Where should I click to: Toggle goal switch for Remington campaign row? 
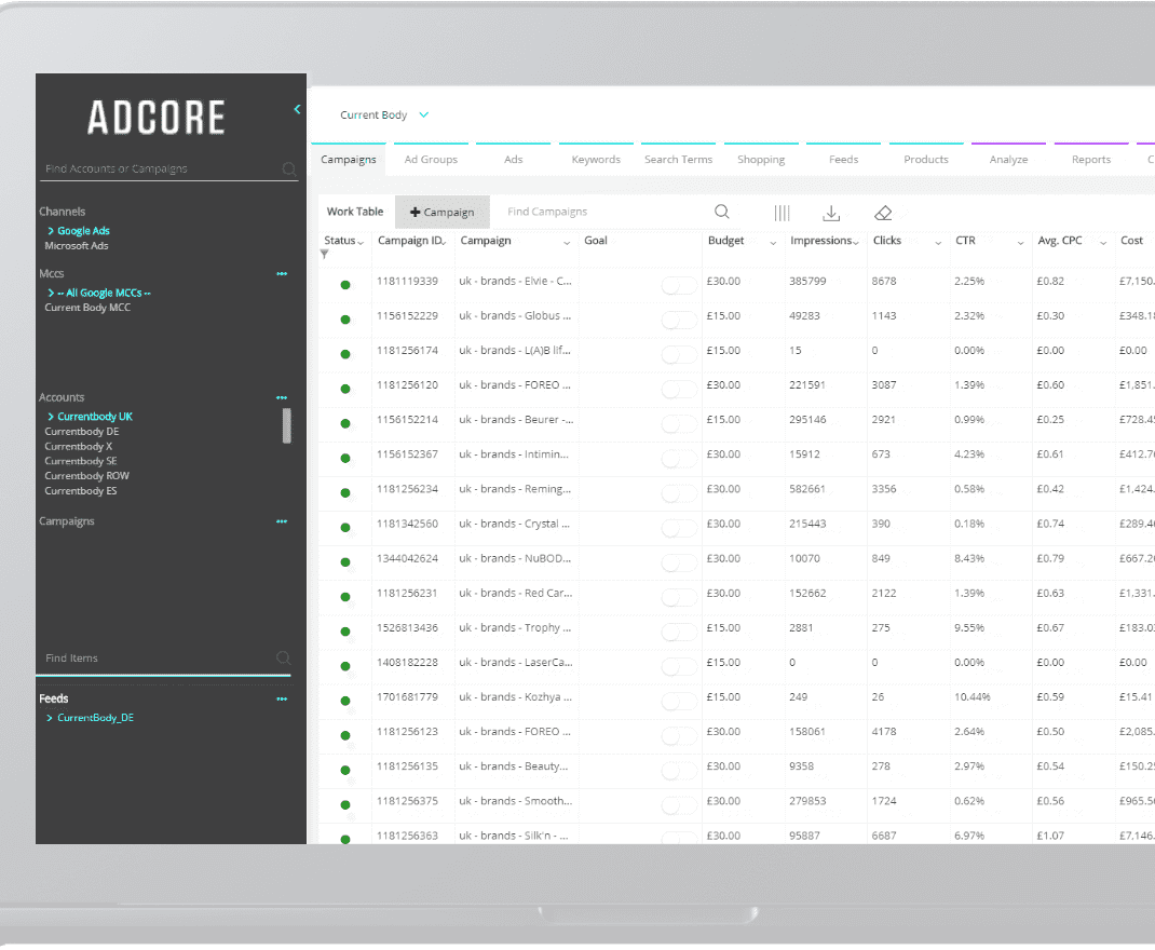point(678,493)
